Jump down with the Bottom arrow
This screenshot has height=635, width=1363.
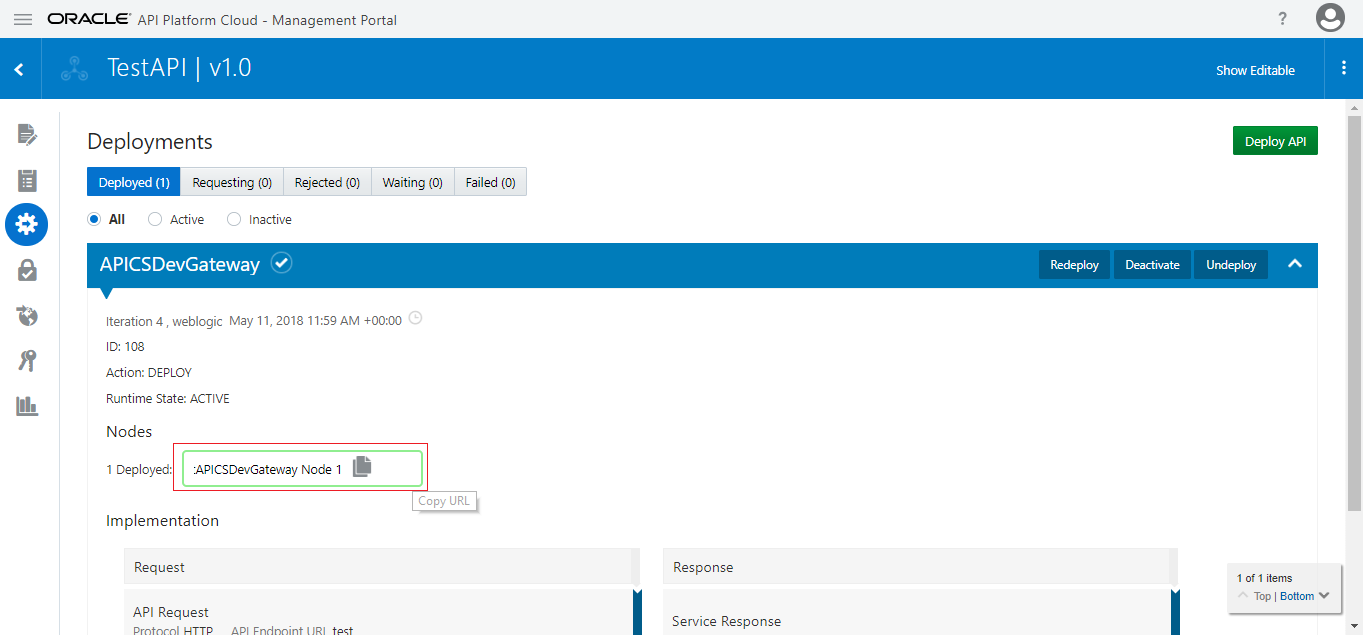click(x=1324, y=595)
